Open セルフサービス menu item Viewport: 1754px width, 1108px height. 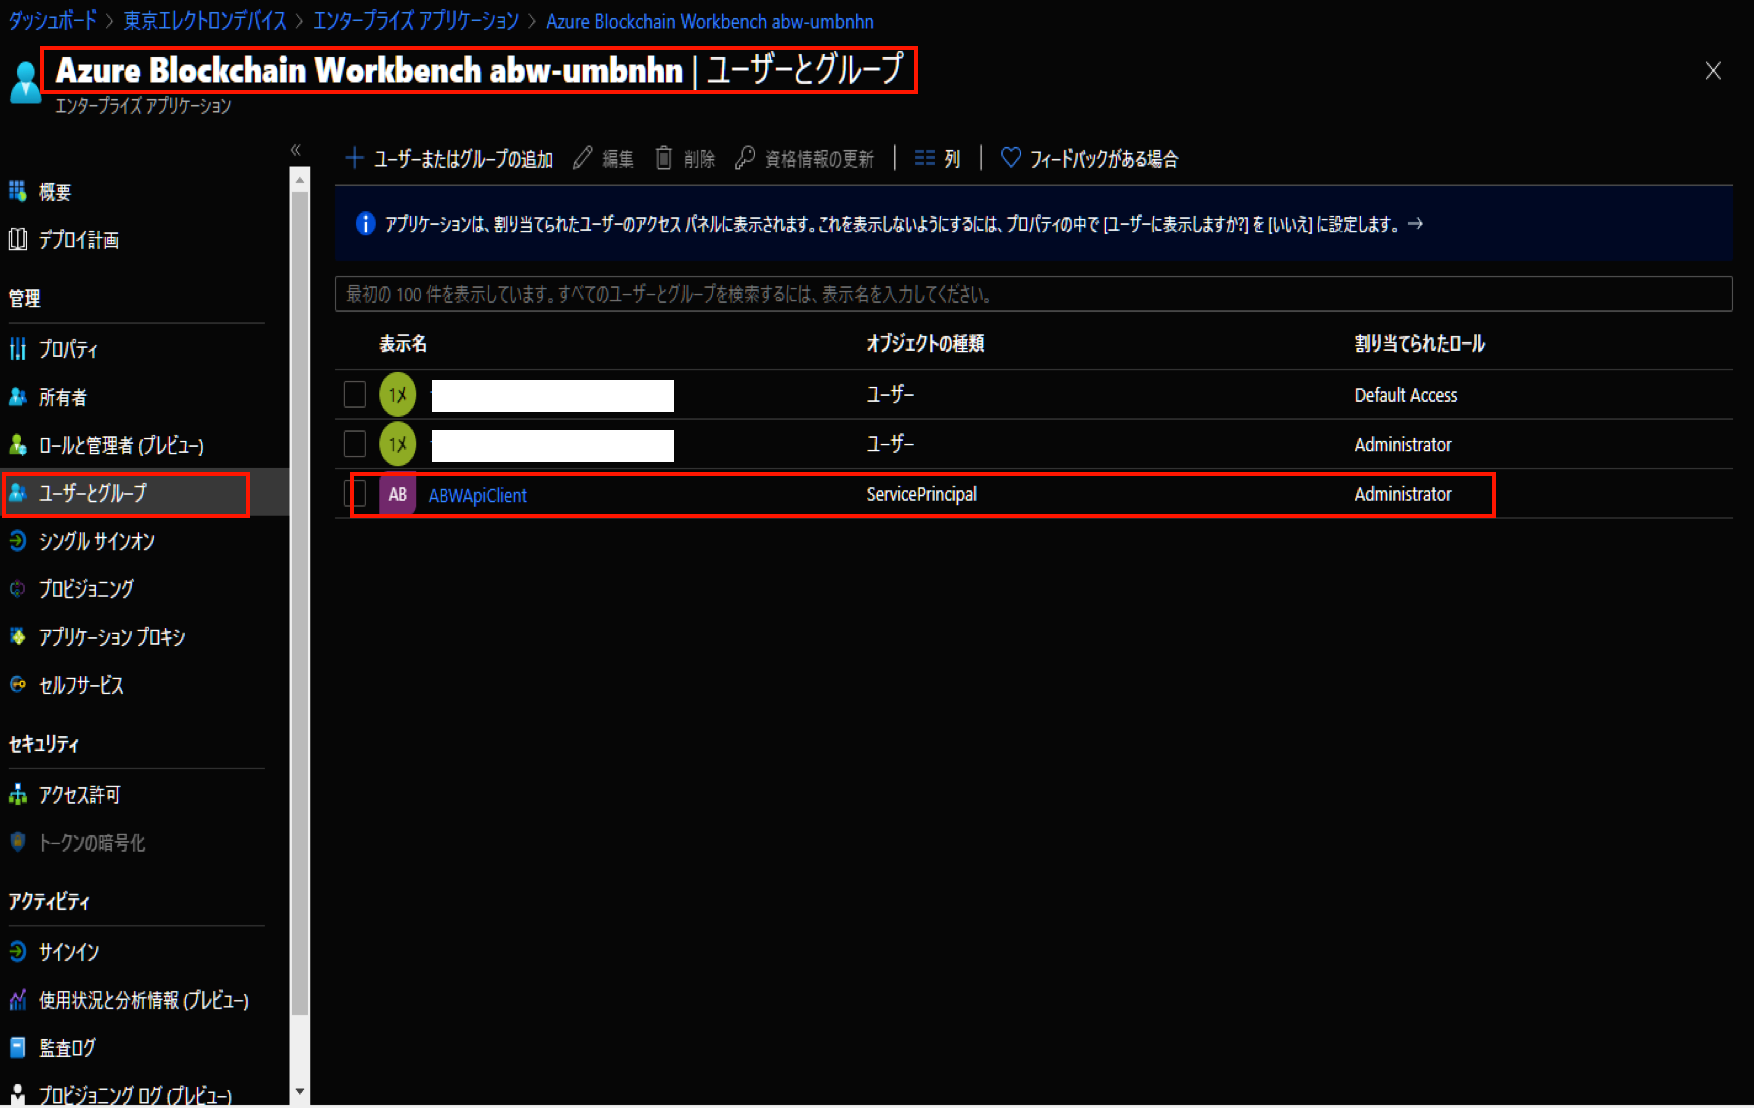point(81,685)
